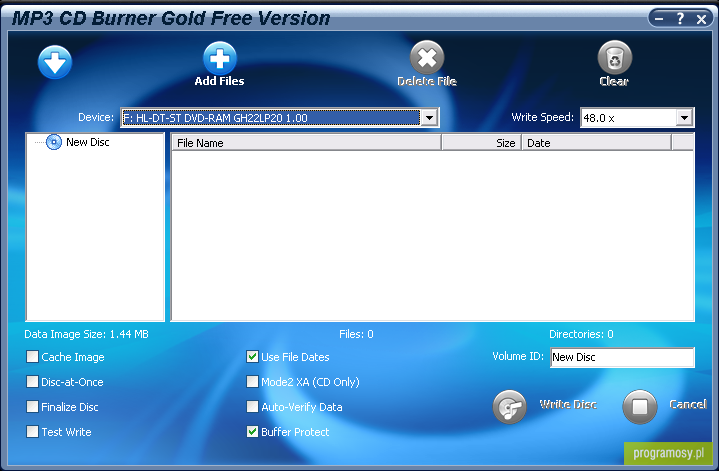The image size is (719, 471).
Task: Enable the Auto-Verify Data checkbox
Action: [x=252, y=407]
